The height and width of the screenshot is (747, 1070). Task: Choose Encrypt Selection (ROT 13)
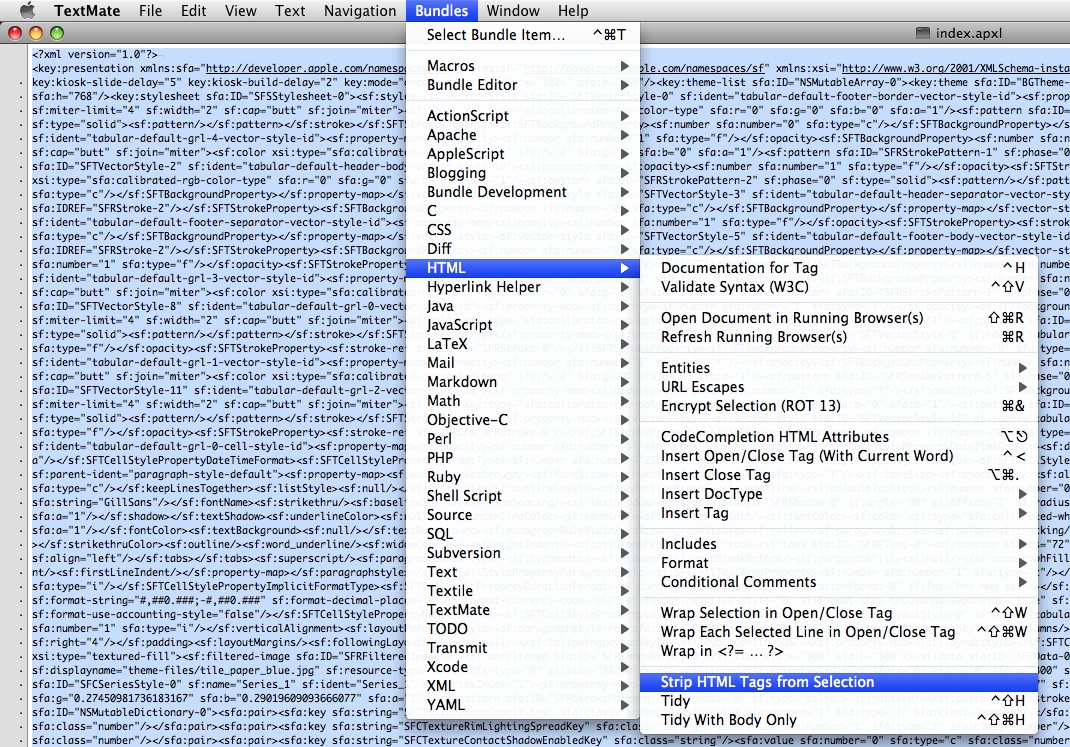click(x=839, y=406)
